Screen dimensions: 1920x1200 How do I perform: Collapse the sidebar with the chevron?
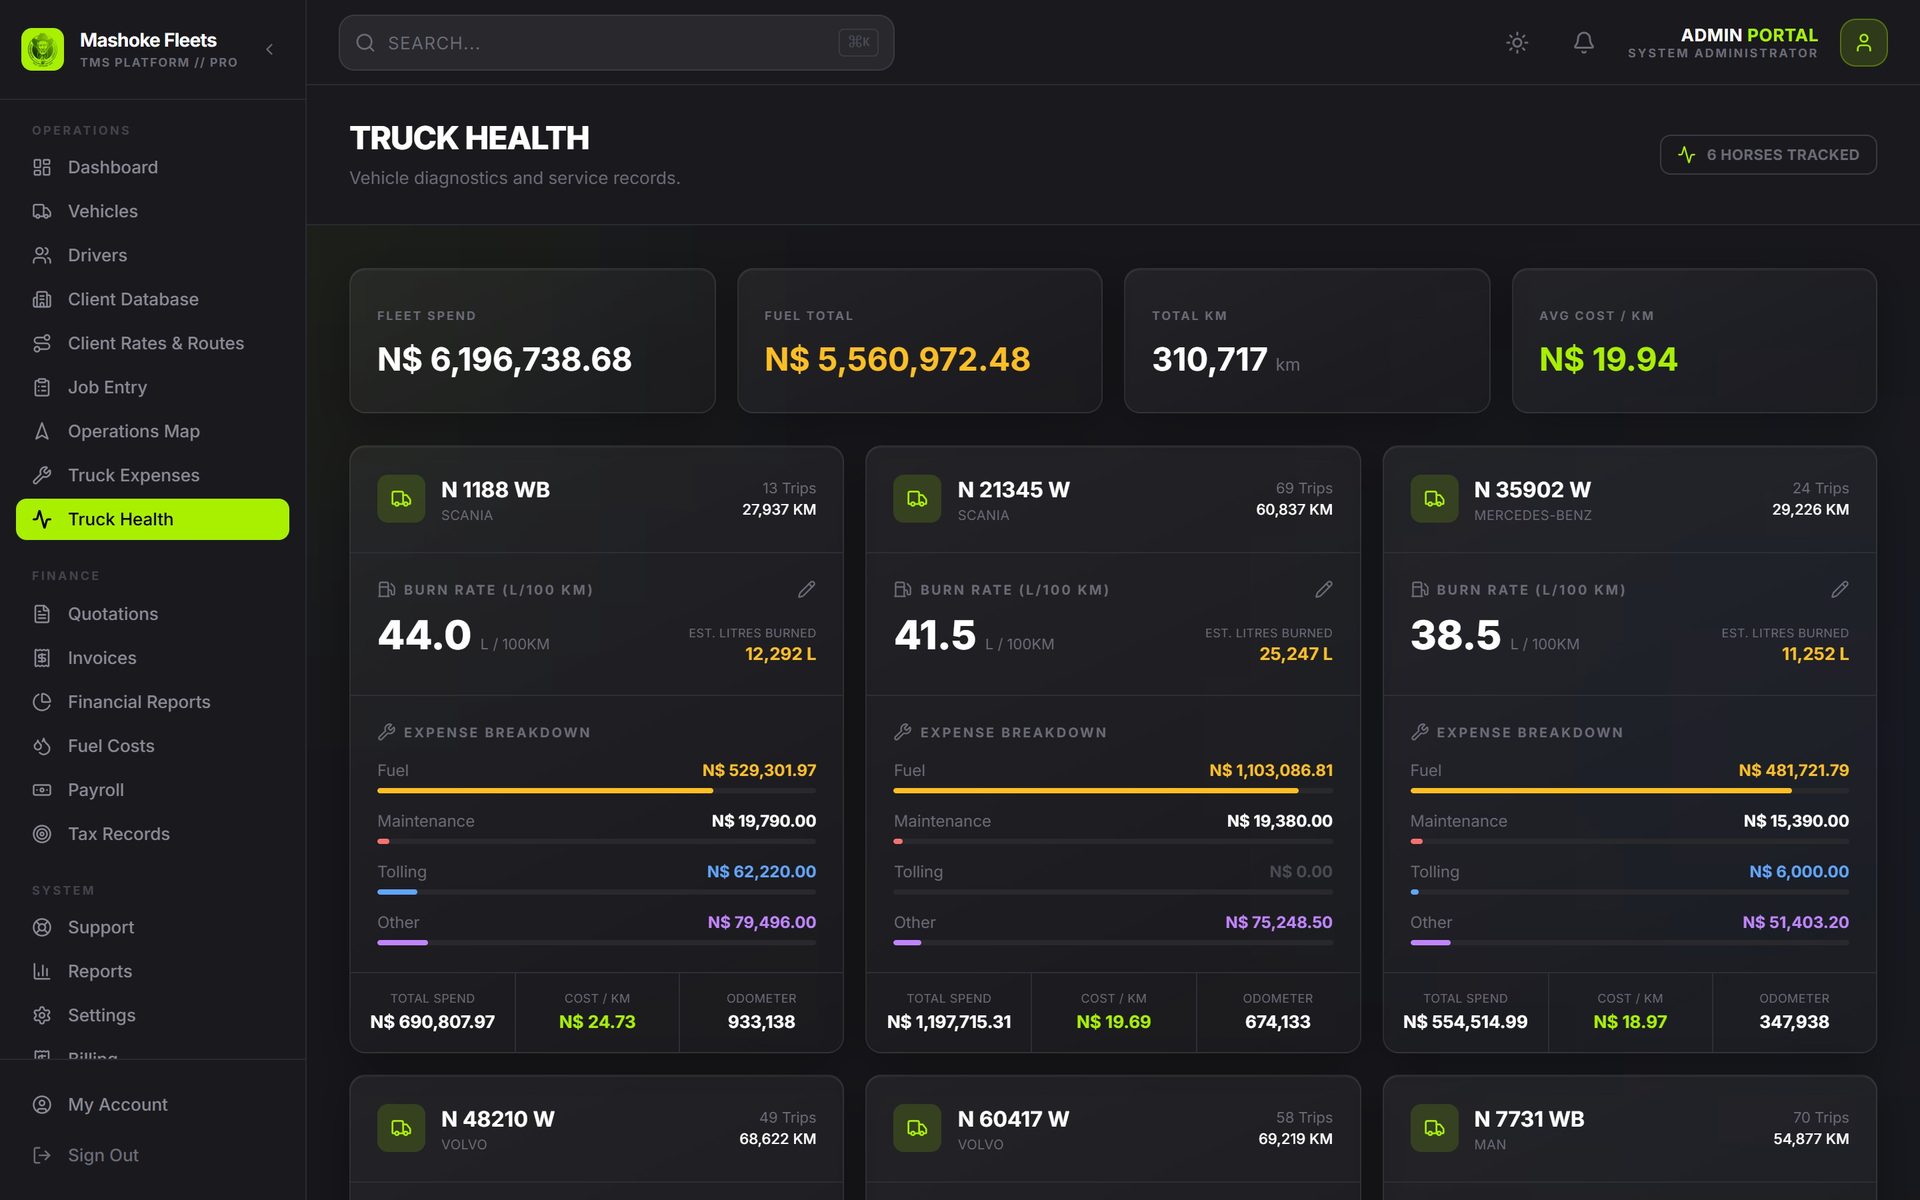tap(269, 49)
